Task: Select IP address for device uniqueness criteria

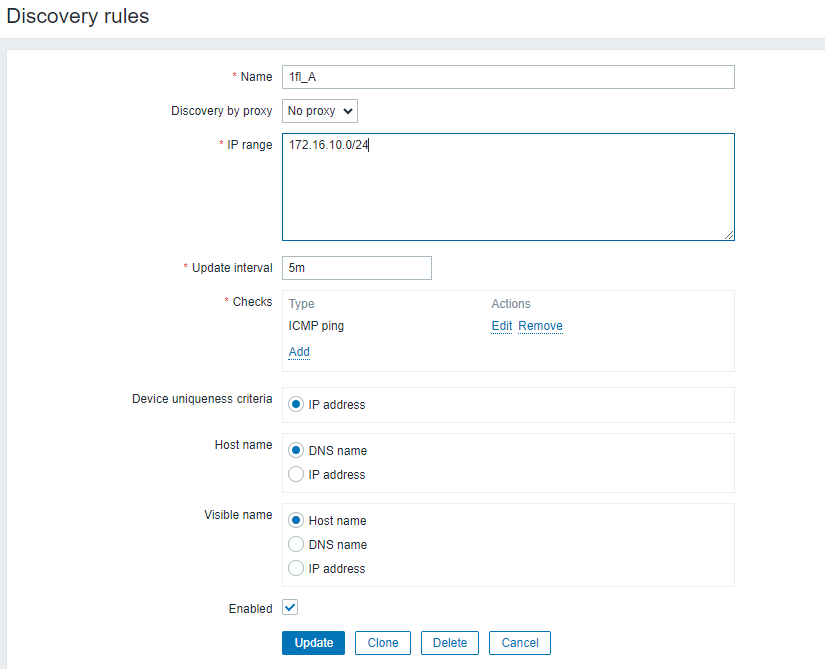Action: click(x=296, y=405)
